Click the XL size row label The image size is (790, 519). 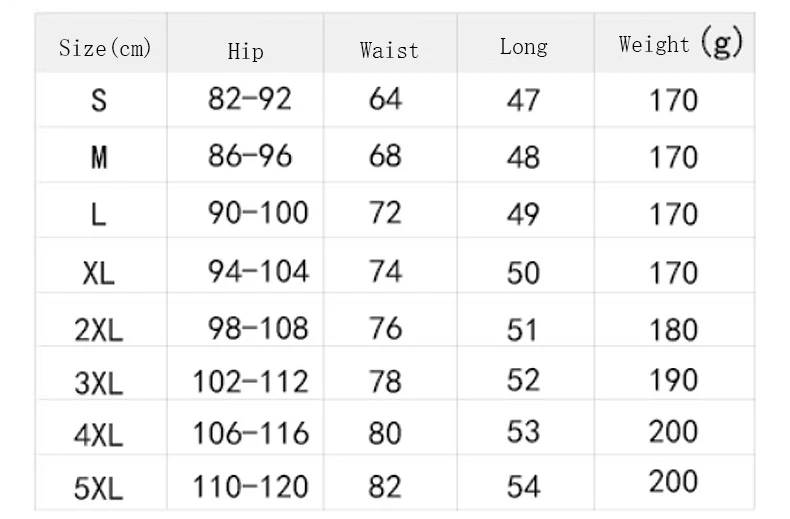99,274
